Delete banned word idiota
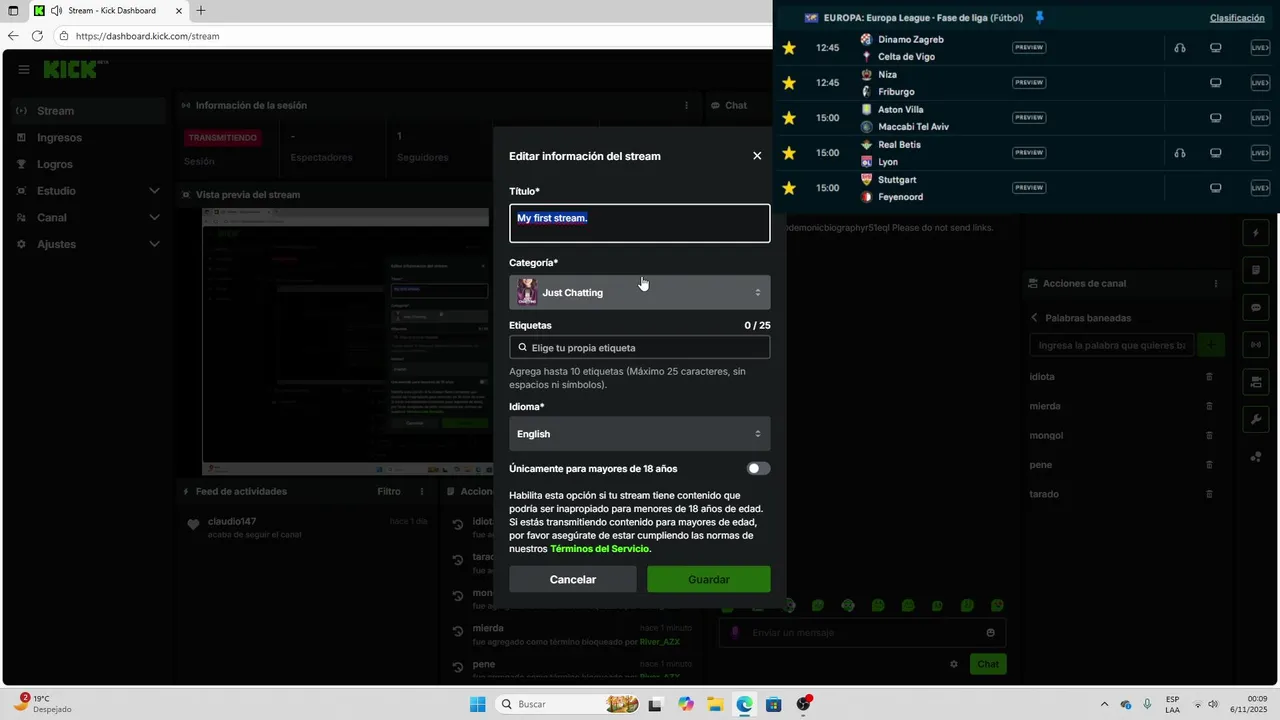Screen dimensions: 1280x720 (1209, 377)
